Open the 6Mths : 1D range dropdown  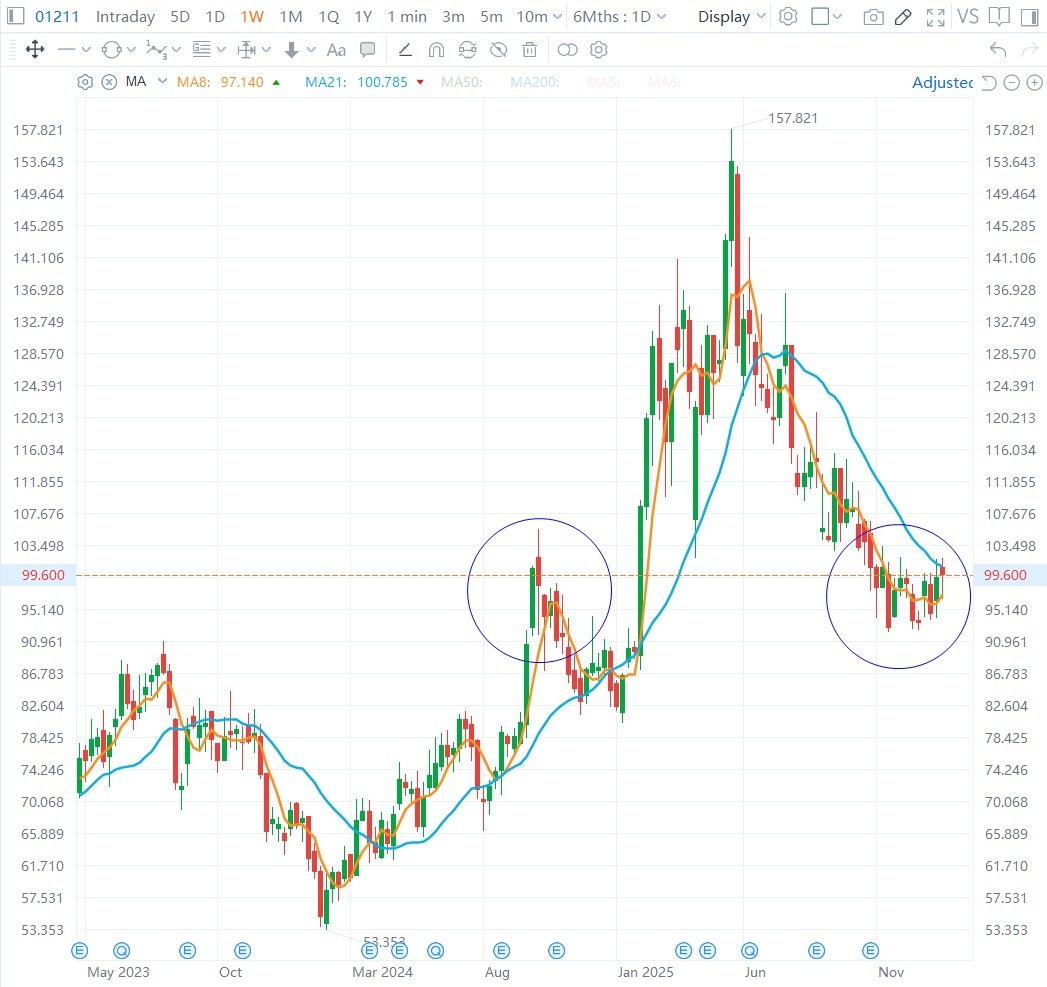click(619, 17)
